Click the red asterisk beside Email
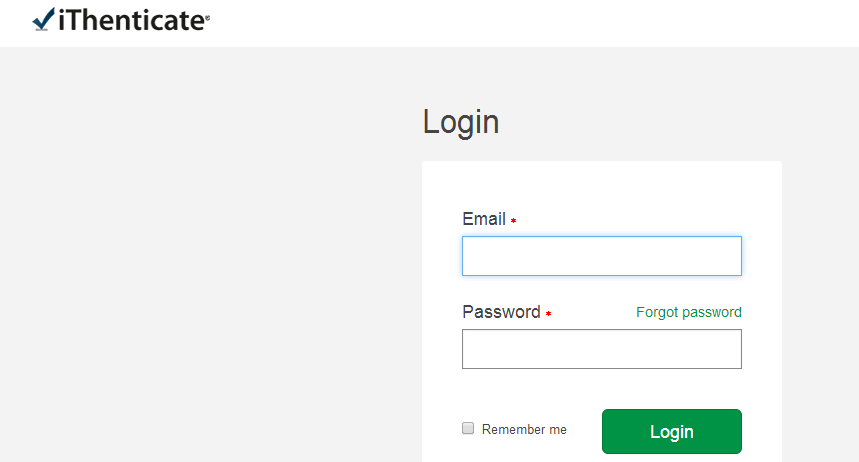The image size is (859, 462). click(513, 221)
